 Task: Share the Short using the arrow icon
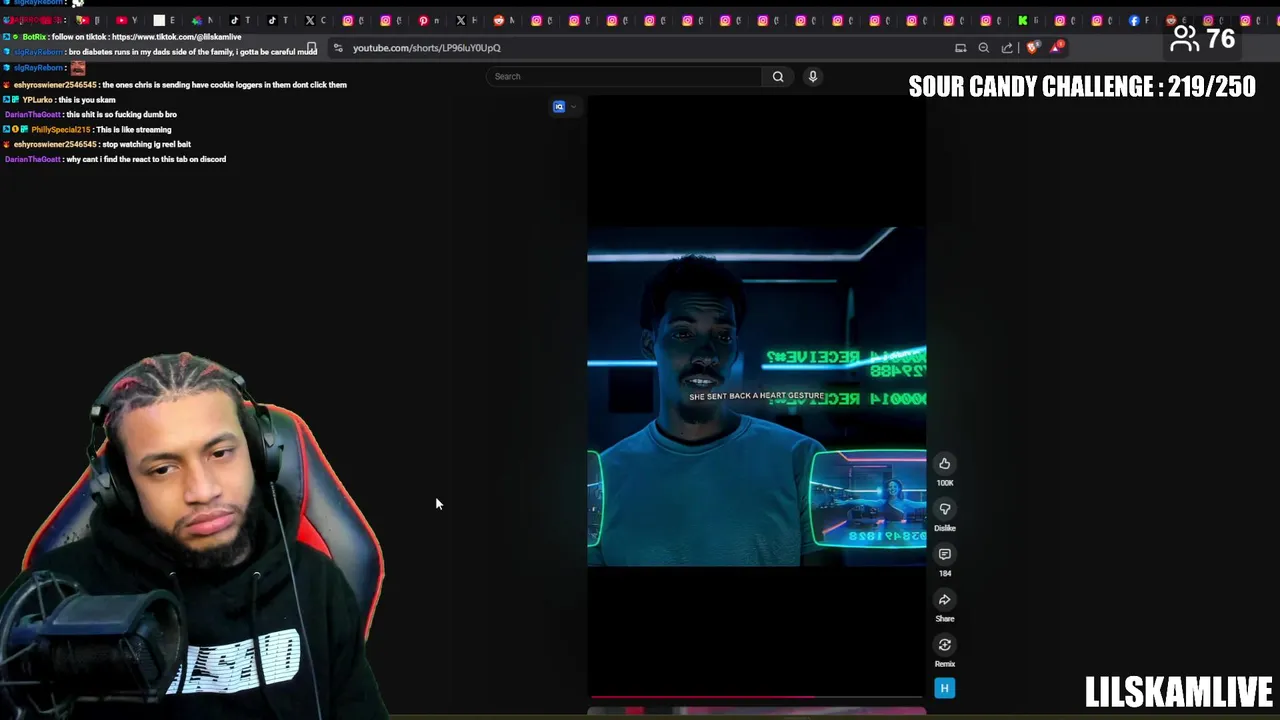(x=944, y=599)
